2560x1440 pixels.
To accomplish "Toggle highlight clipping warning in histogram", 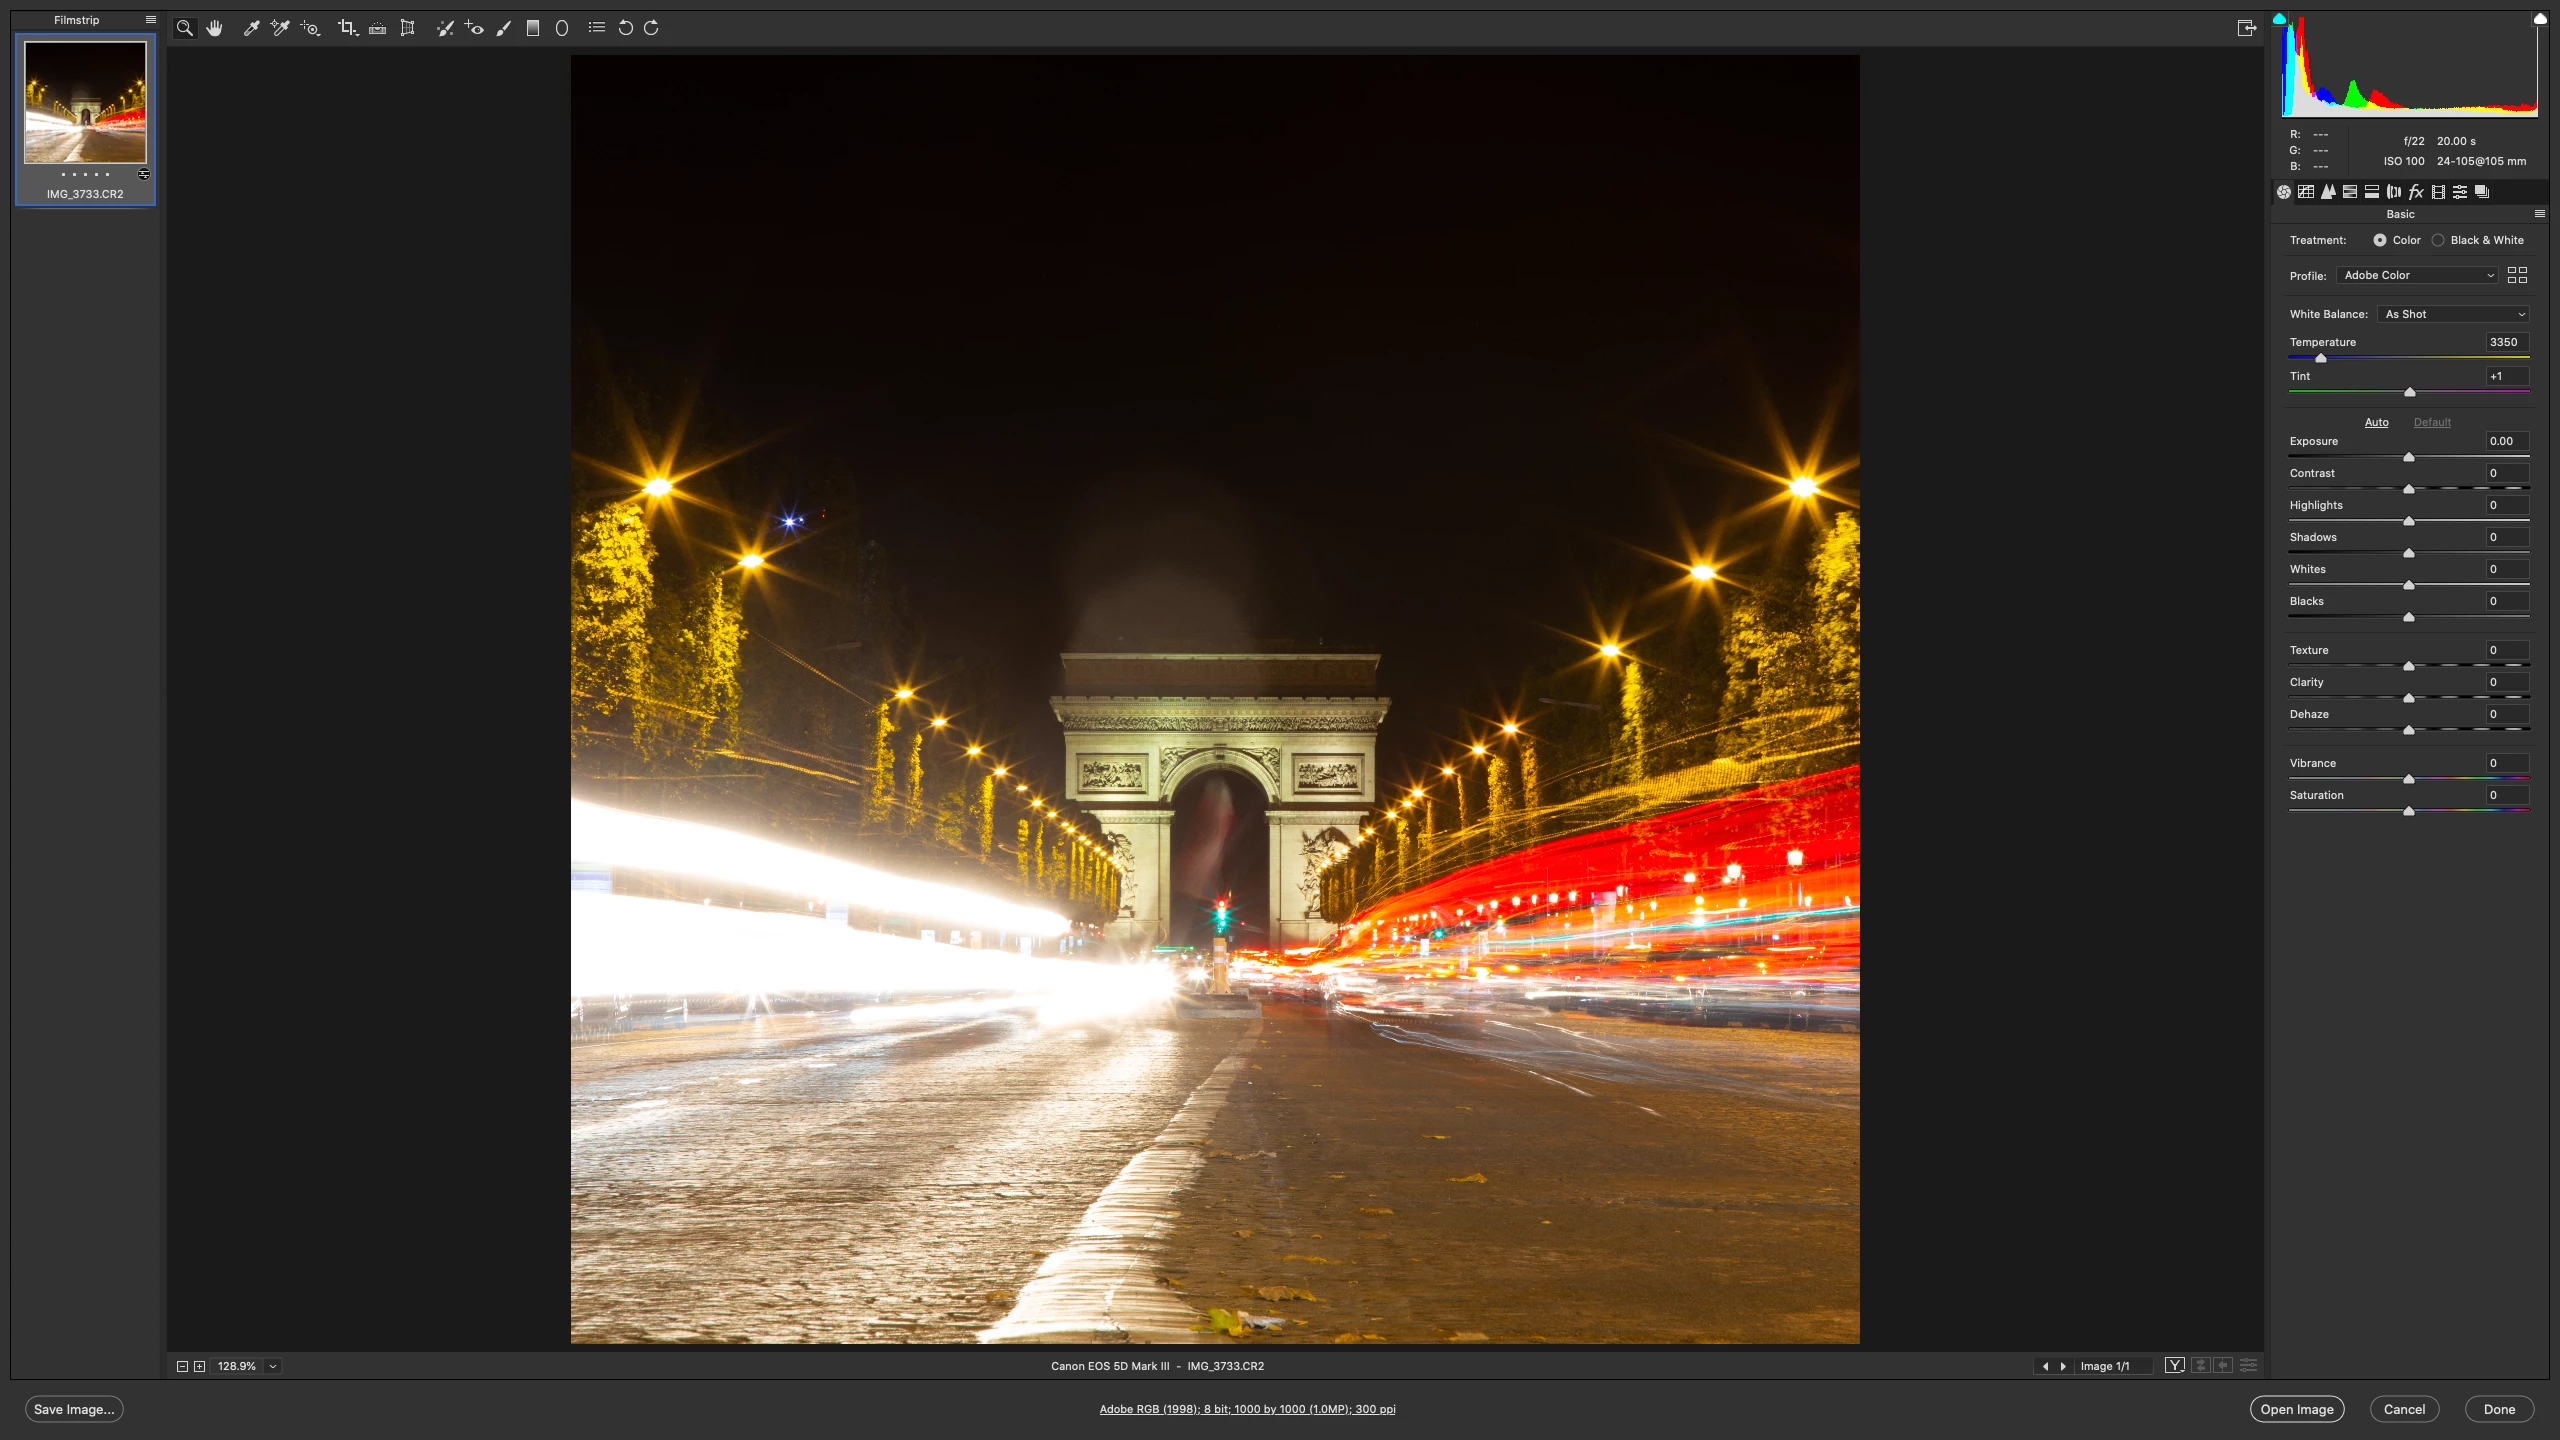I will (2540, 19).
